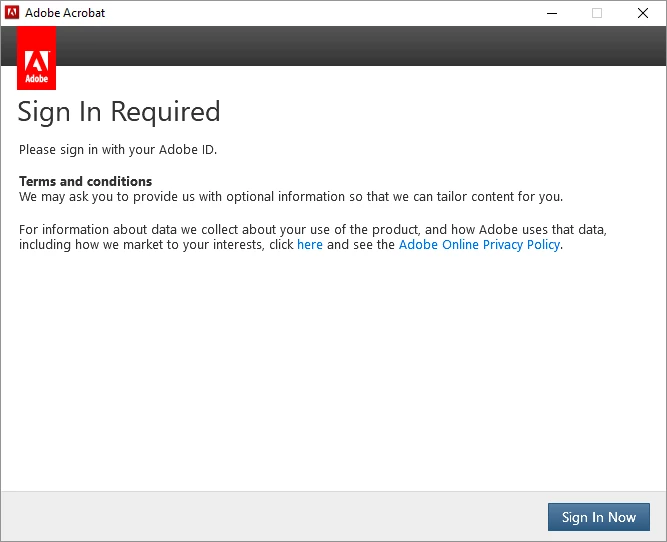Minimize the Adobe Acrobat window
The height and width of the screenshot is (542, 667).
click(552, 13)
